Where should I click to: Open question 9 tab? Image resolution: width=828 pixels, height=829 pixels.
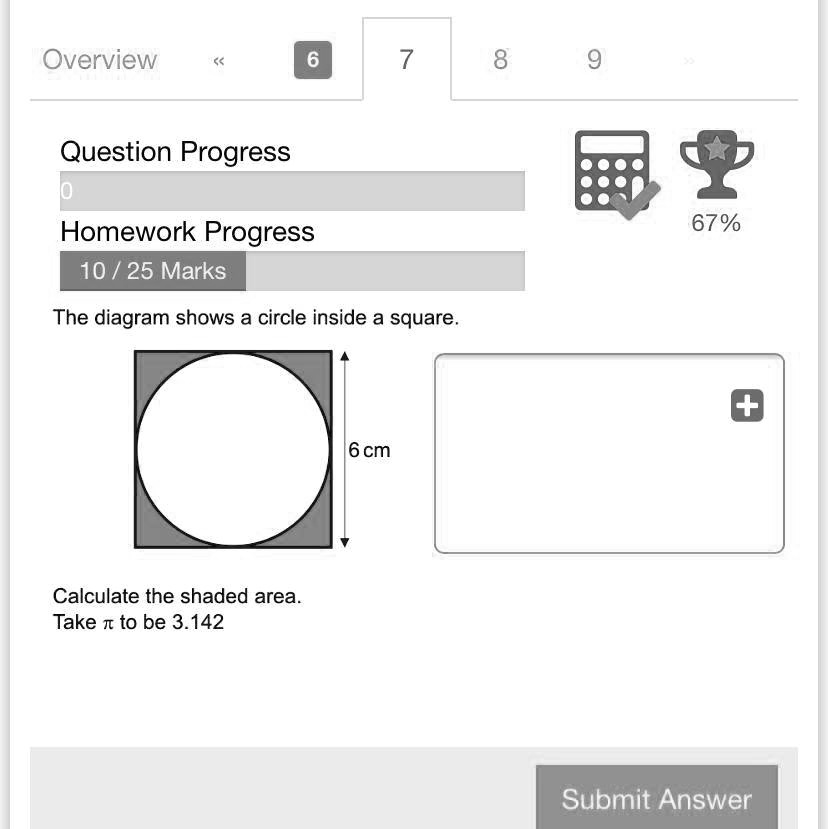[594, 60]
